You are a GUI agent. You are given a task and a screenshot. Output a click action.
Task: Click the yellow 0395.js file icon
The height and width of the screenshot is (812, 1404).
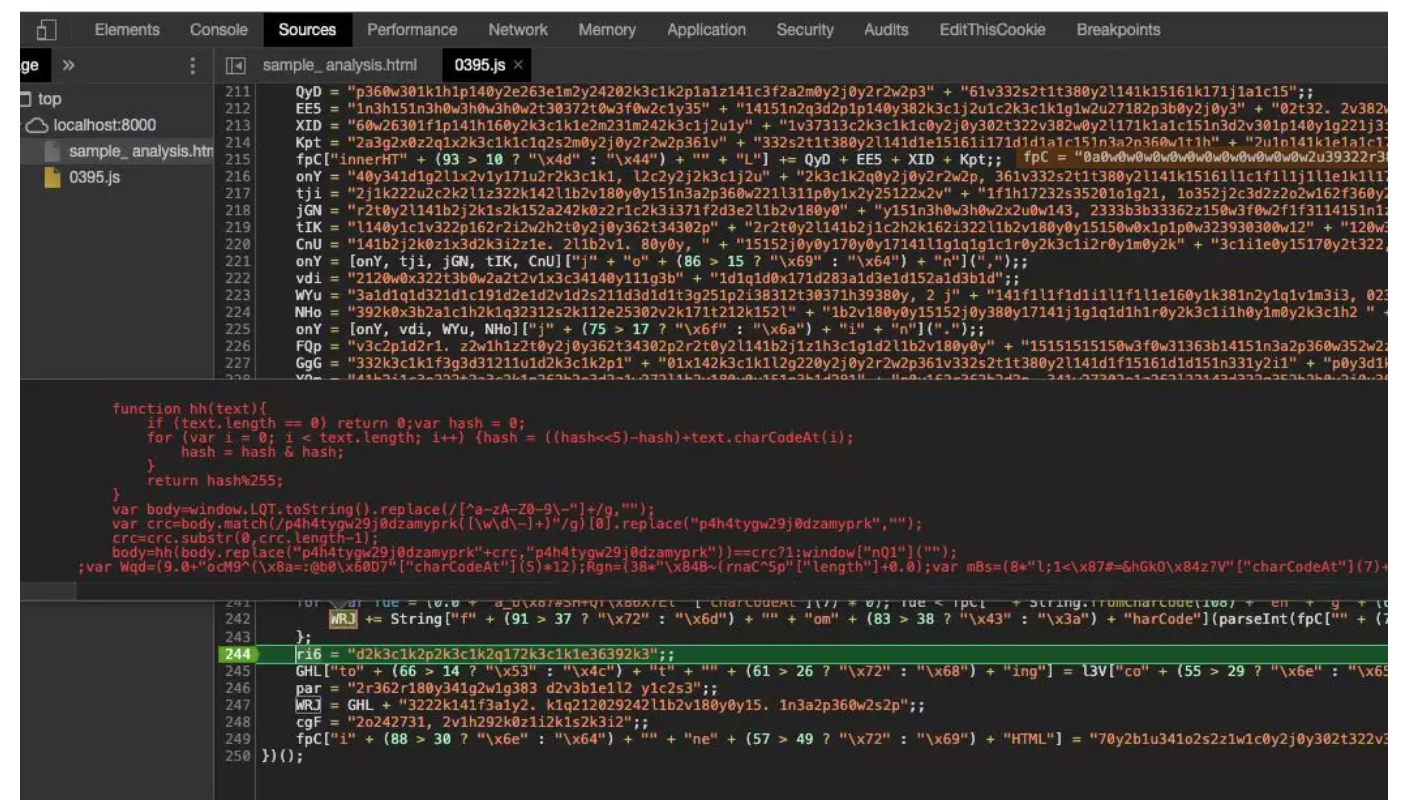point(52,178)
